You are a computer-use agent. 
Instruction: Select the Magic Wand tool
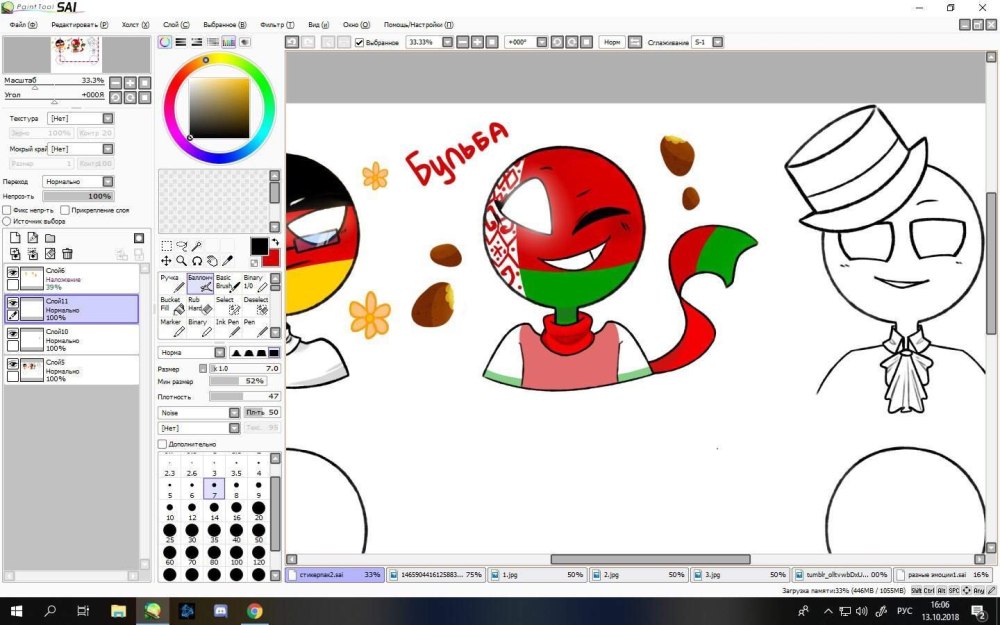point(197,246)
